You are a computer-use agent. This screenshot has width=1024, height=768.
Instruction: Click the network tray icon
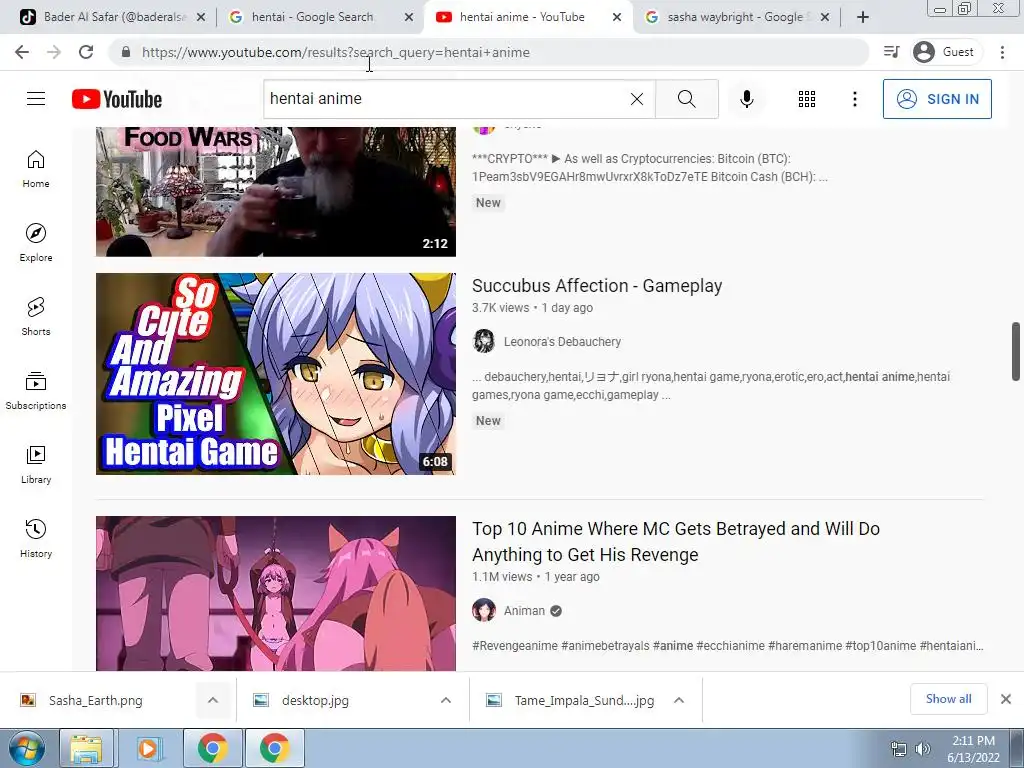(x=899, y=749)
